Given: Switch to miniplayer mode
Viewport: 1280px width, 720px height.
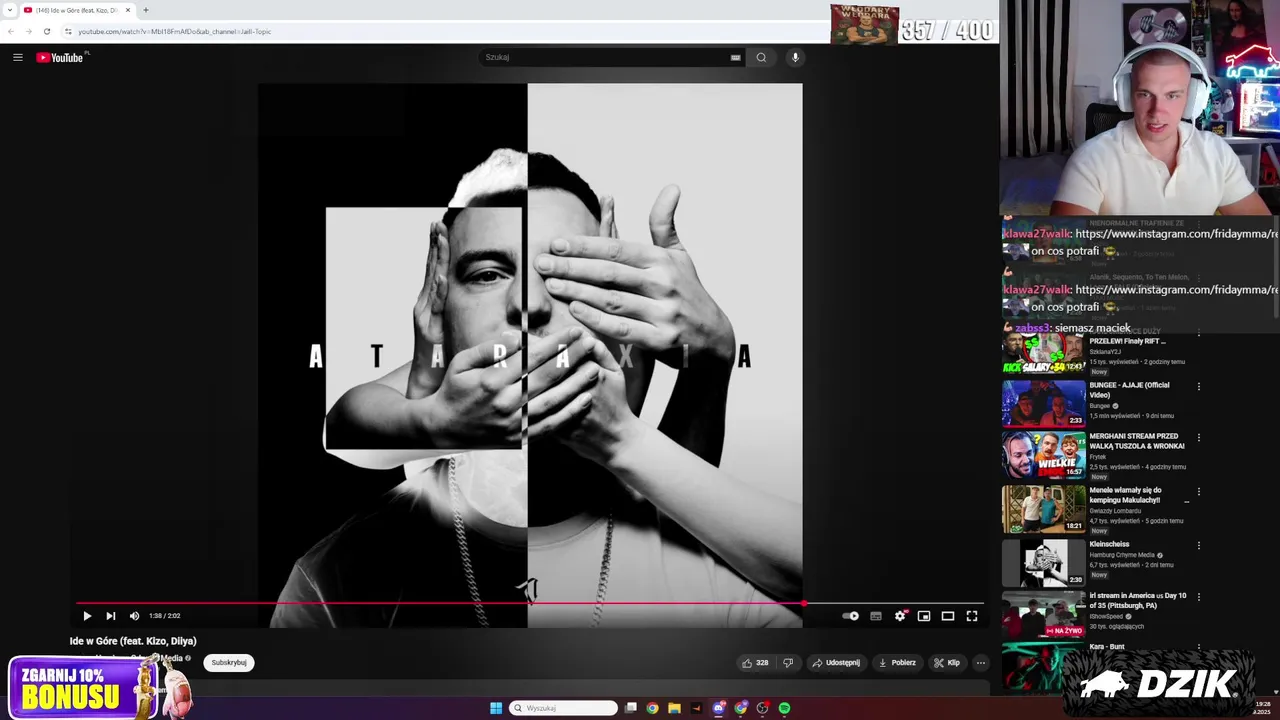Looking at the screenshot, I should click(924, 616).
